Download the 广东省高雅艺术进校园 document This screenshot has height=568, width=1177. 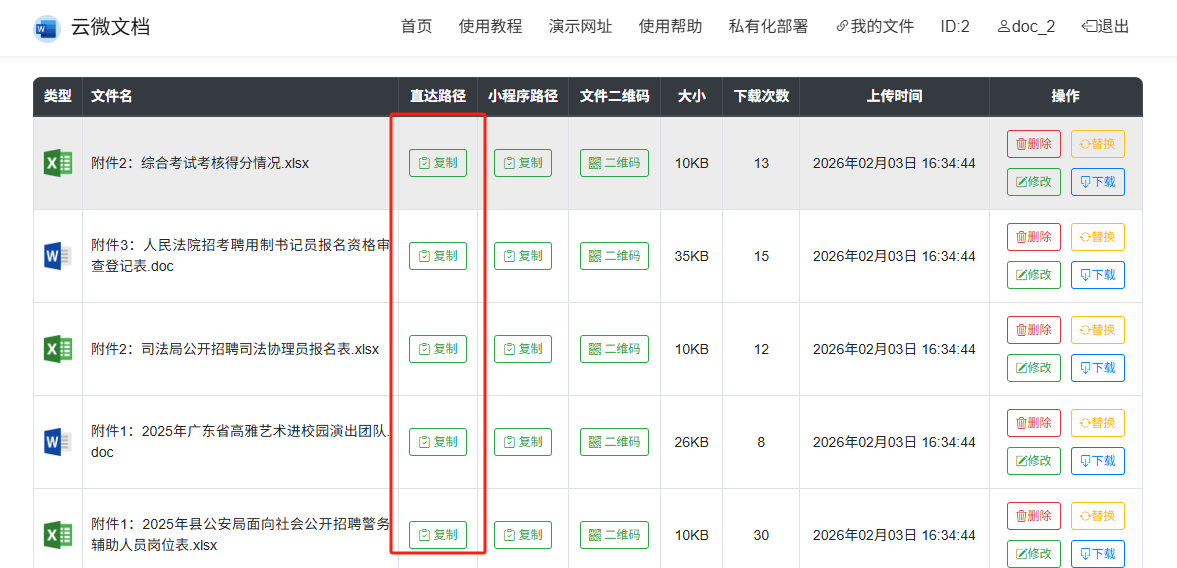pyautogui.click(x=1097, y=461)
